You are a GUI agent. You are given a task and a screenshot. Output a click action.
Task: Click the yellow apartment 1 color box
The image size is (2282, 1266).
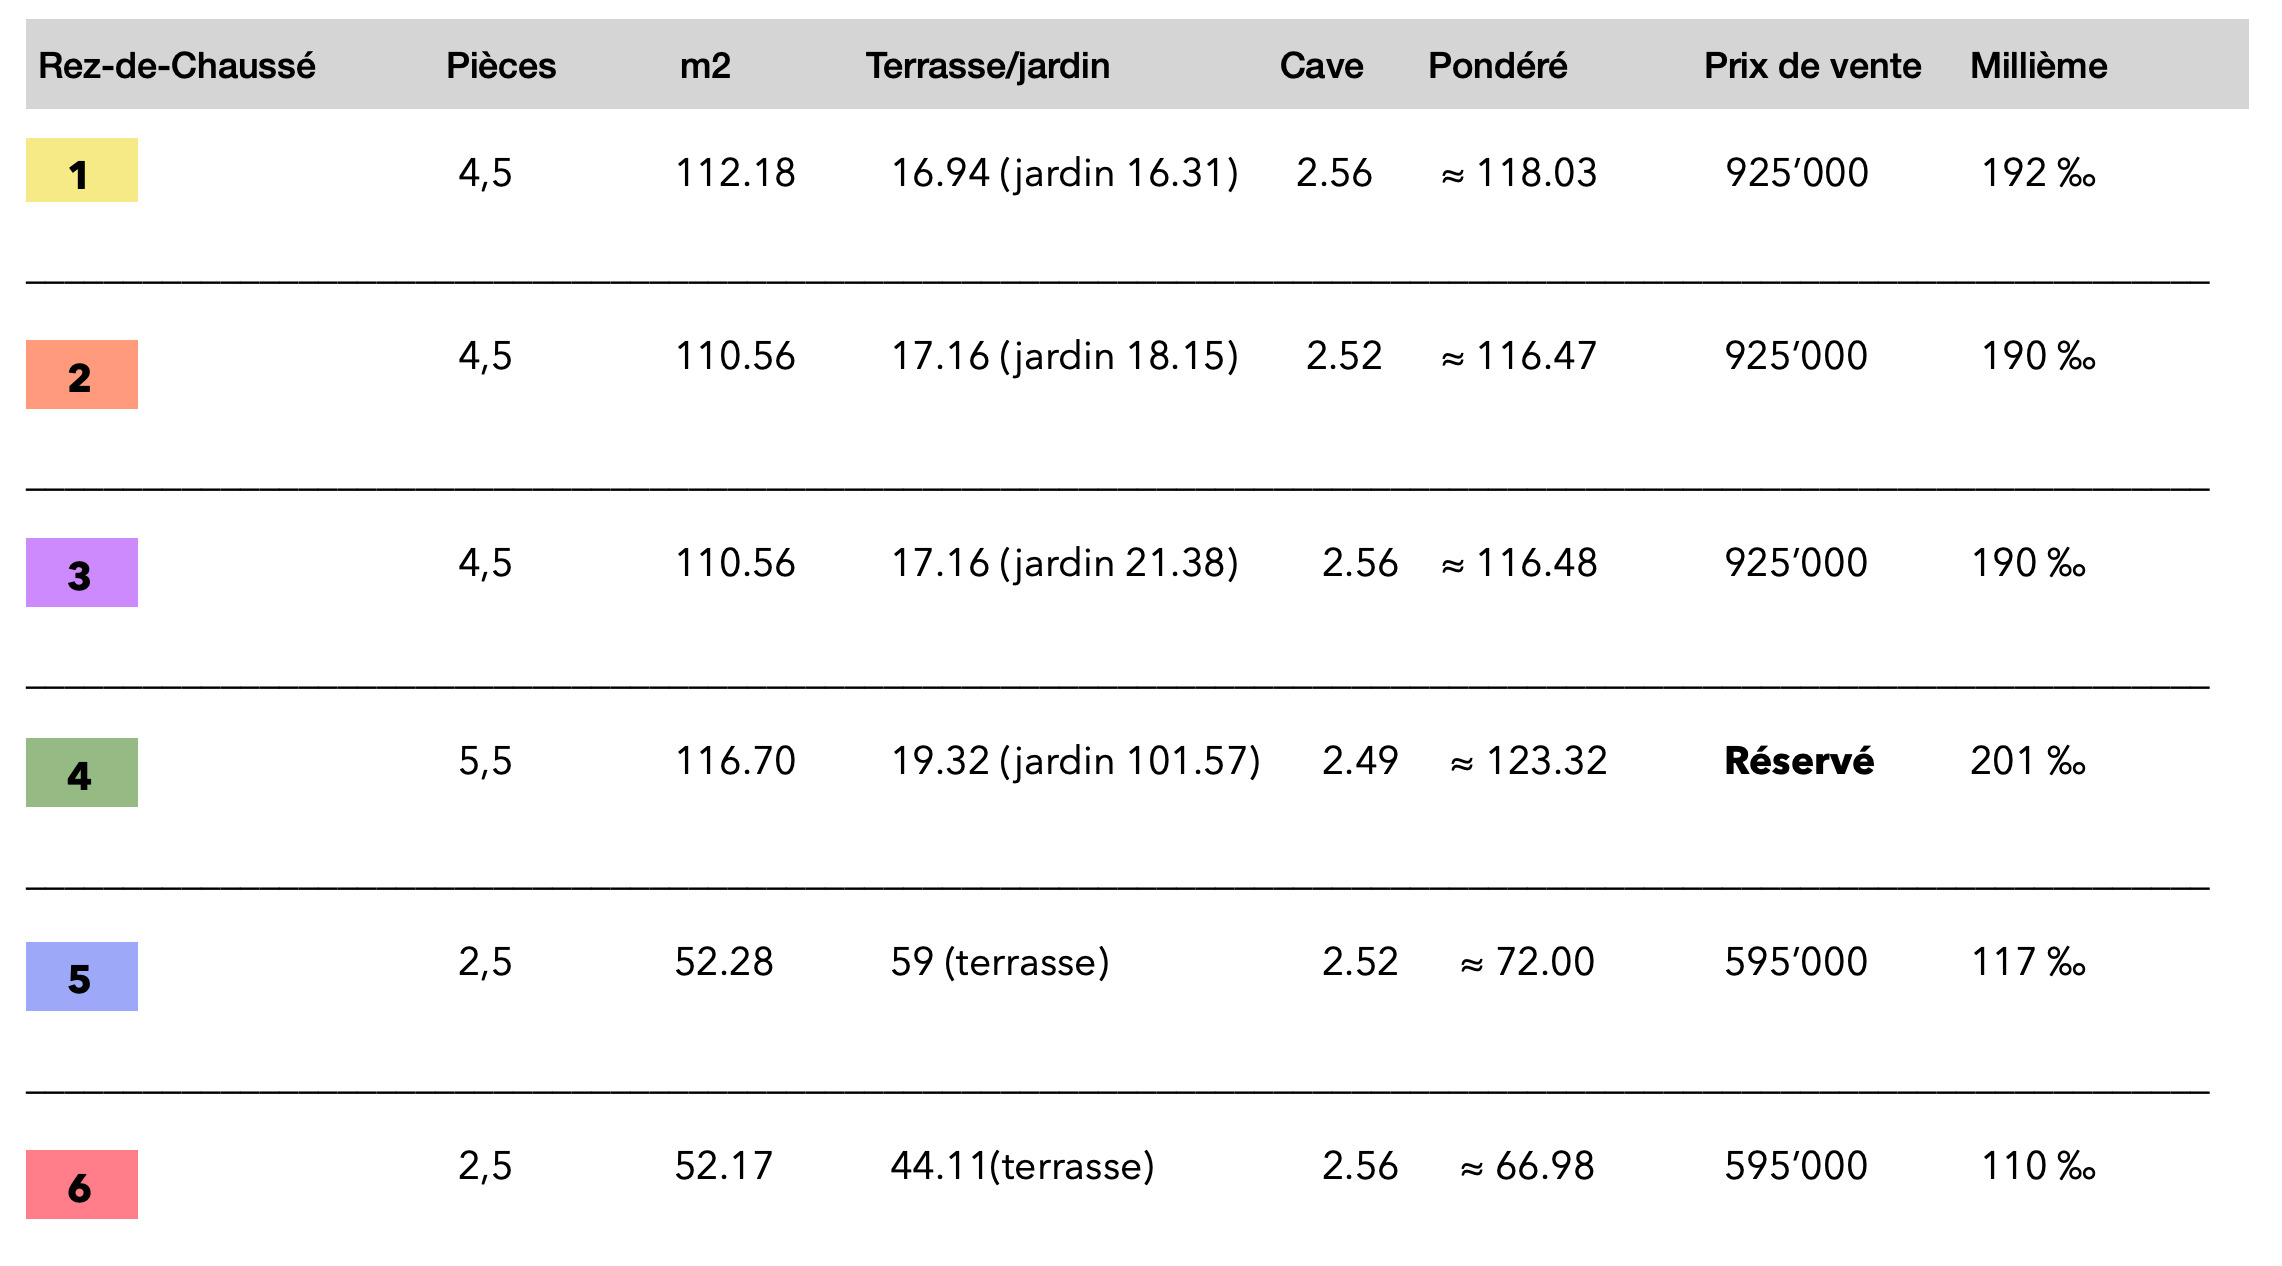pos(81,171)
